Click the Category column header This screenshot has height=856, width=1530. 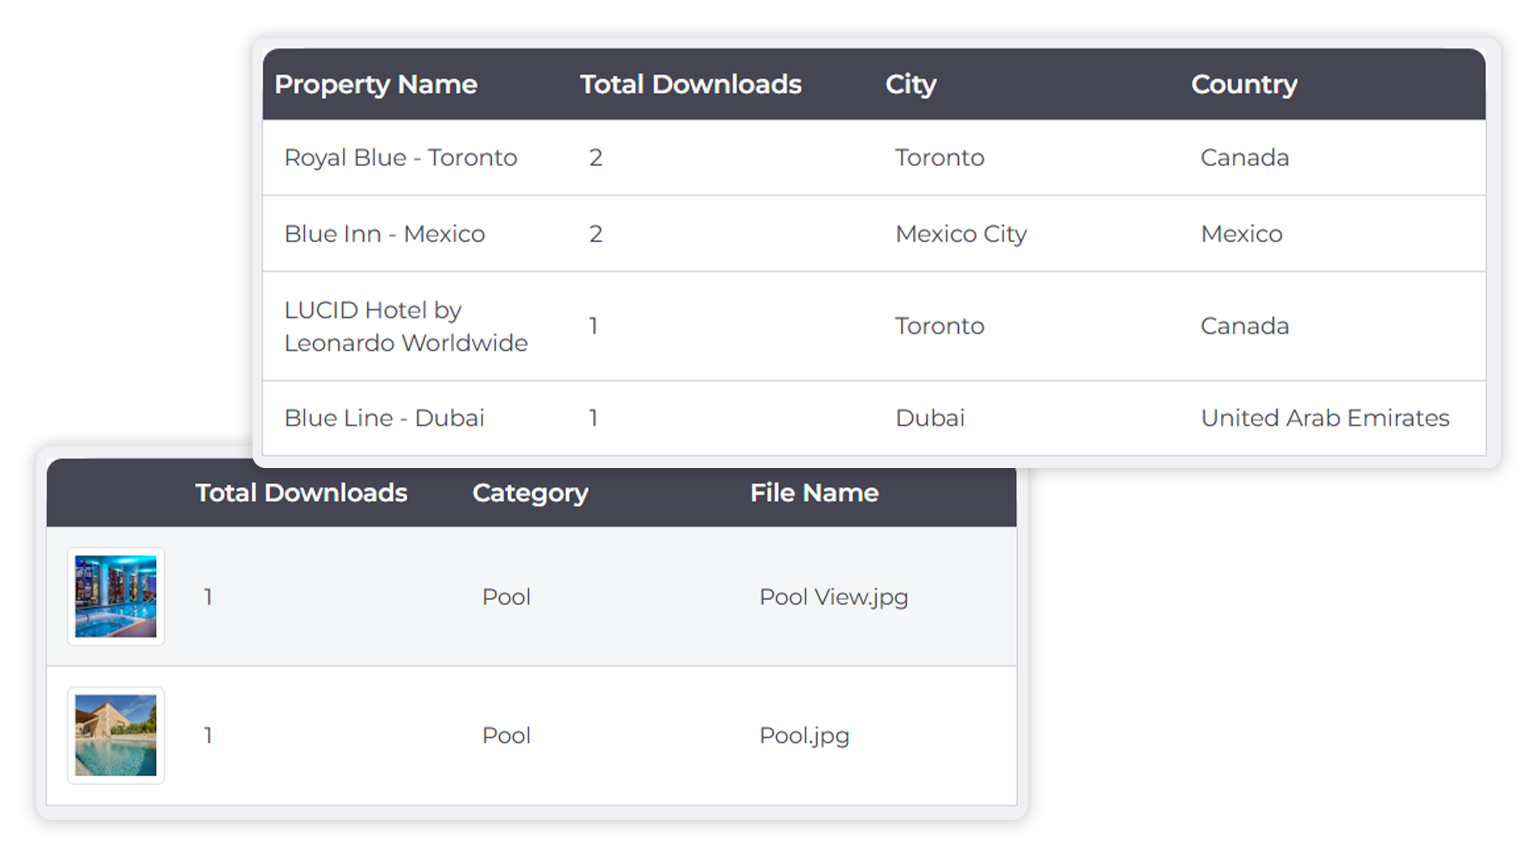point(530,493)
